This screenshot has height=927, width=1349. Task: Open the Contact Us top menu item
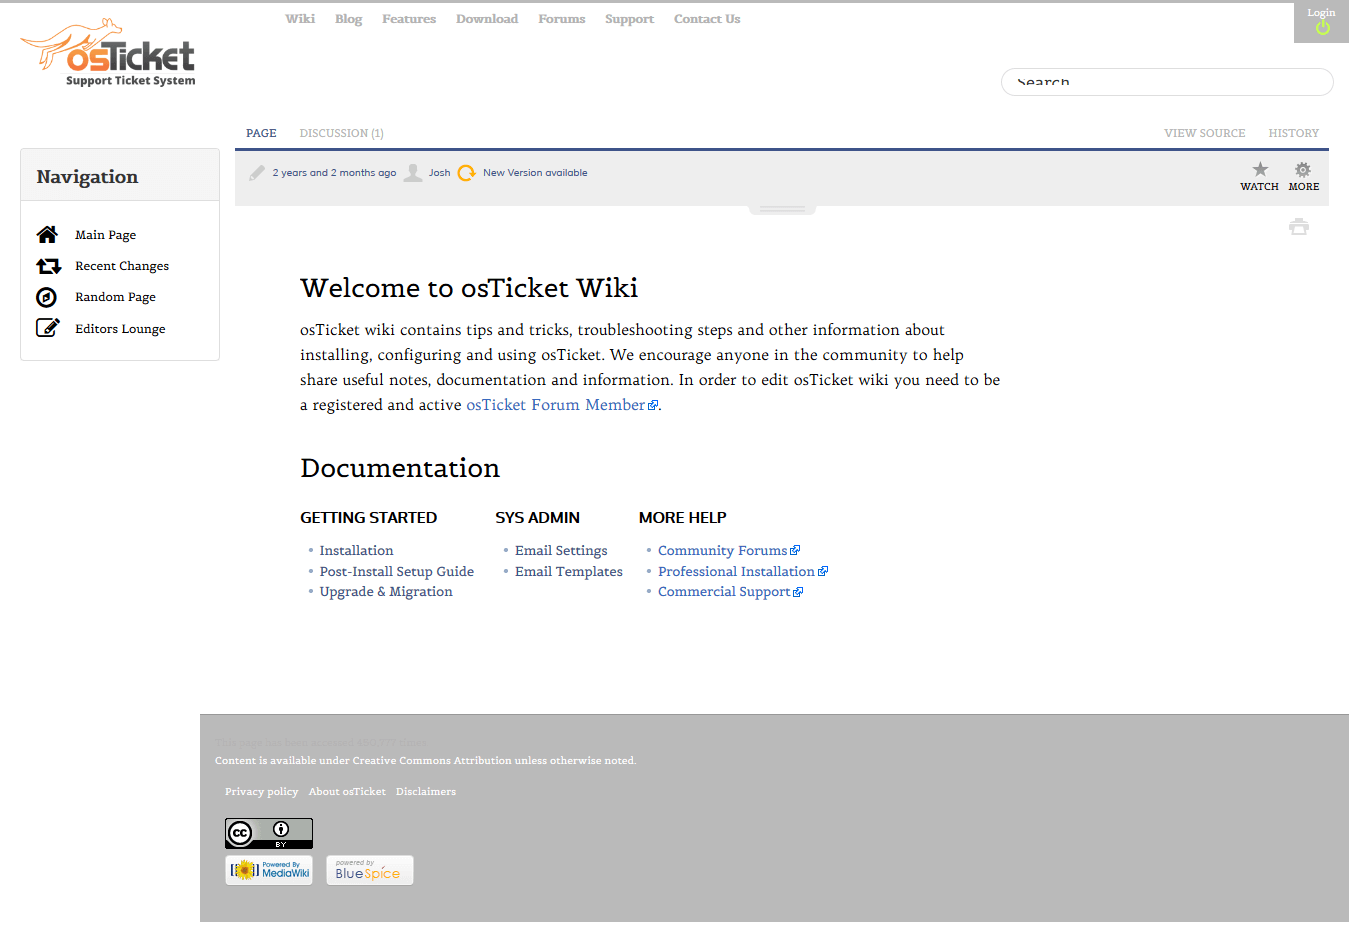(x=707, y=19)
